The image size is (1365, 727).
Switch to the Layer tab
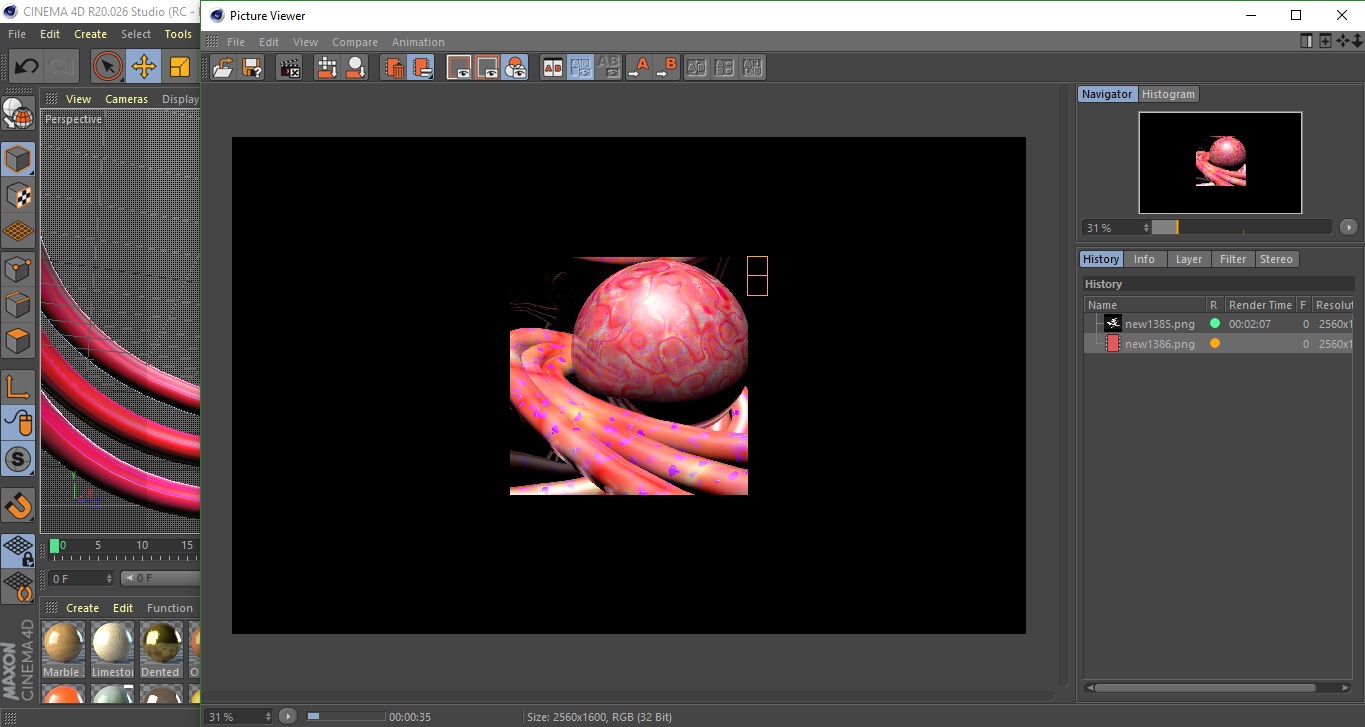(x=1189, y=259)
